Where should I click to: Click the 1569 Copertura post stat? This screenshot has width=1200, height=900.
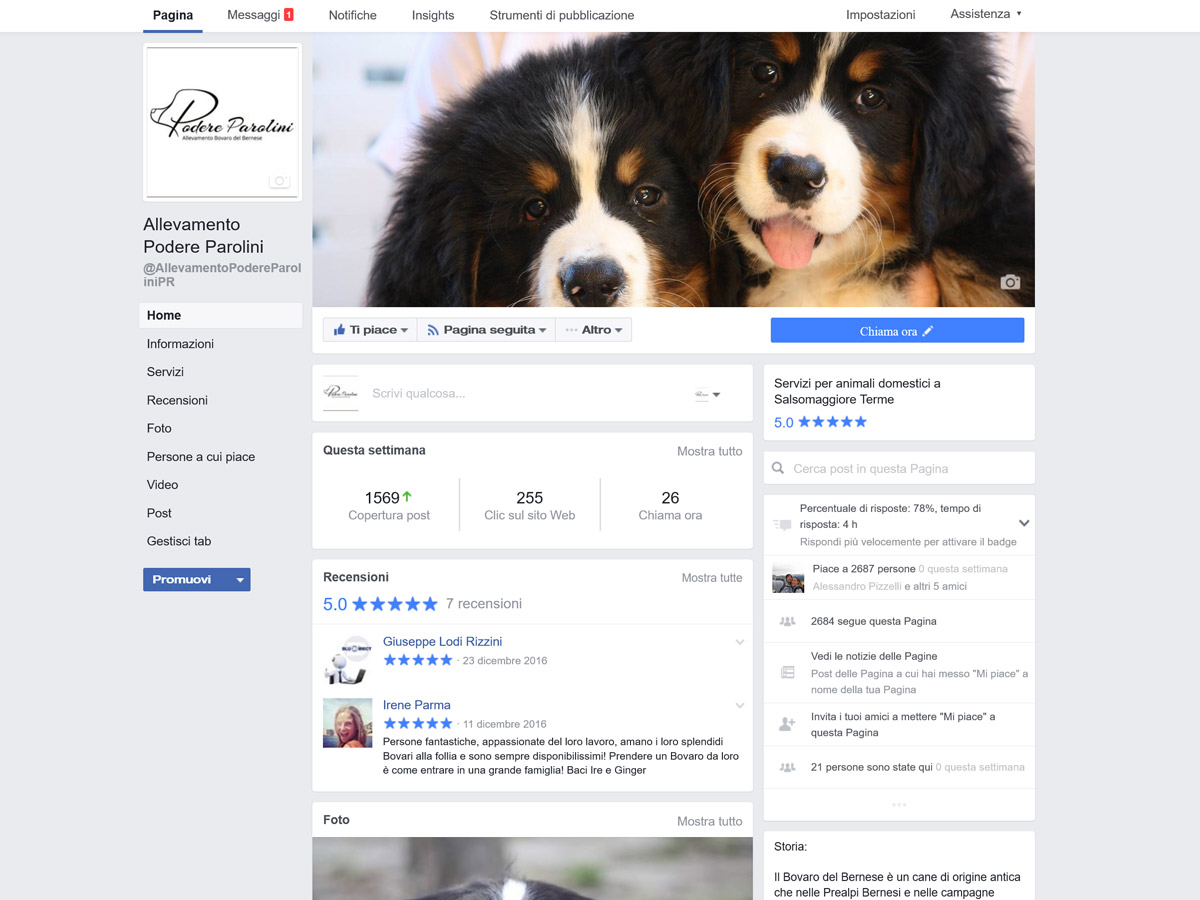(x=389, y=506)
